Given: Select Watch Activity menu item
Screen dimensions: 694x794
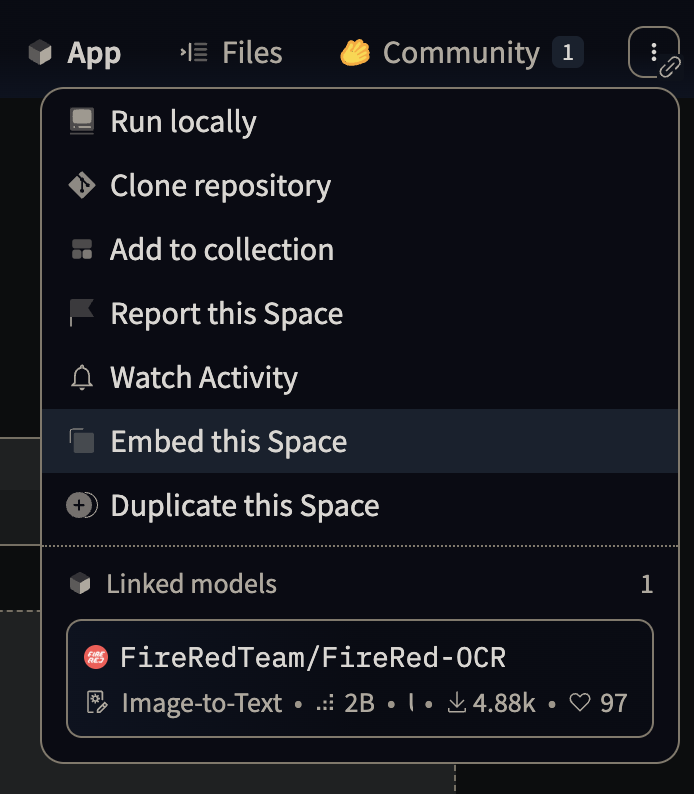Looking at the screenshot, I should pyautogui.click(x=204, y=378).
